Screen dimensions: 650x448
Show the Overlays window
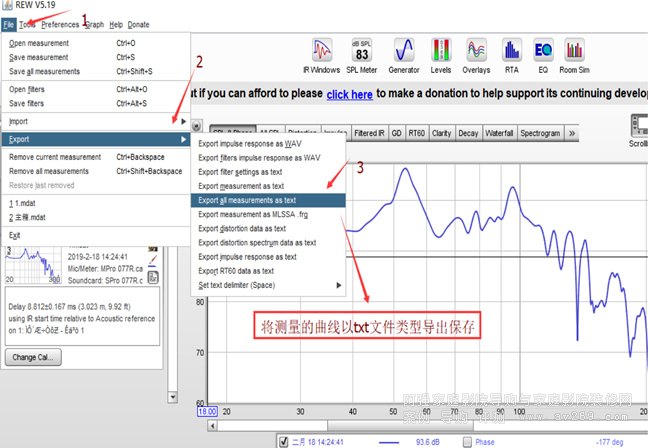(x=477, y=54)
